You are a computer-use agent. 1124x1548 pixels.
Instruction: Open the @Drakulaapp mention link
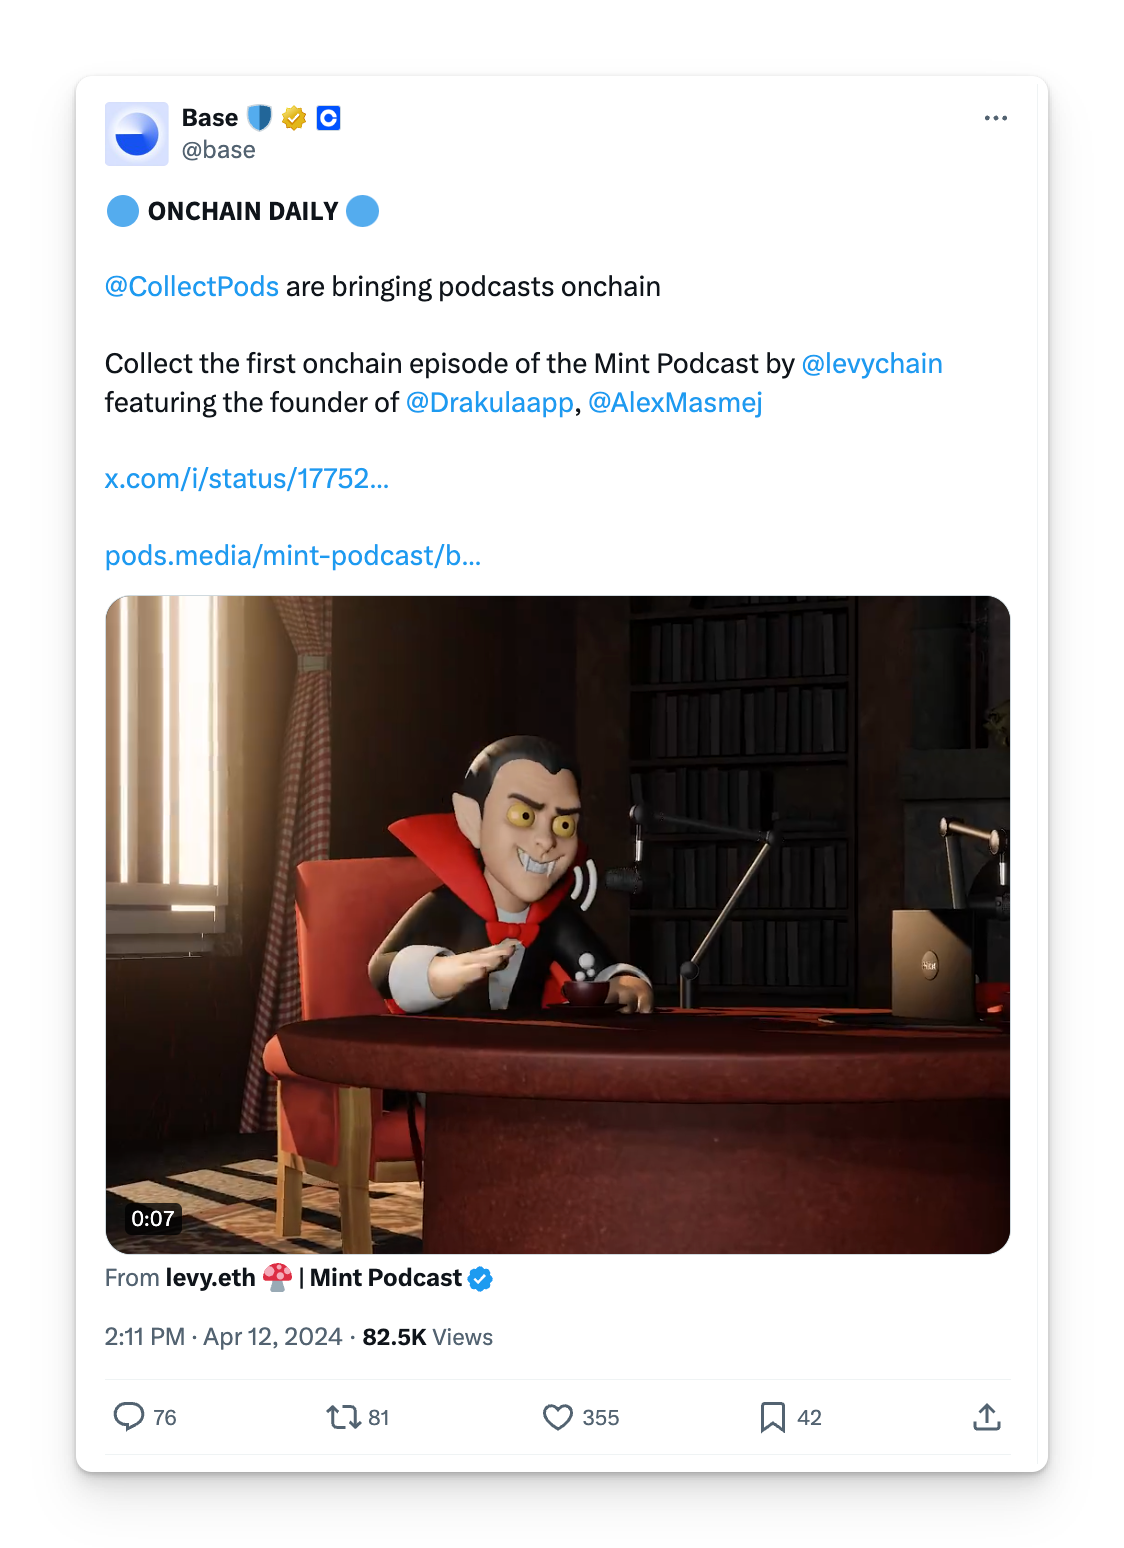click(490, 403)
